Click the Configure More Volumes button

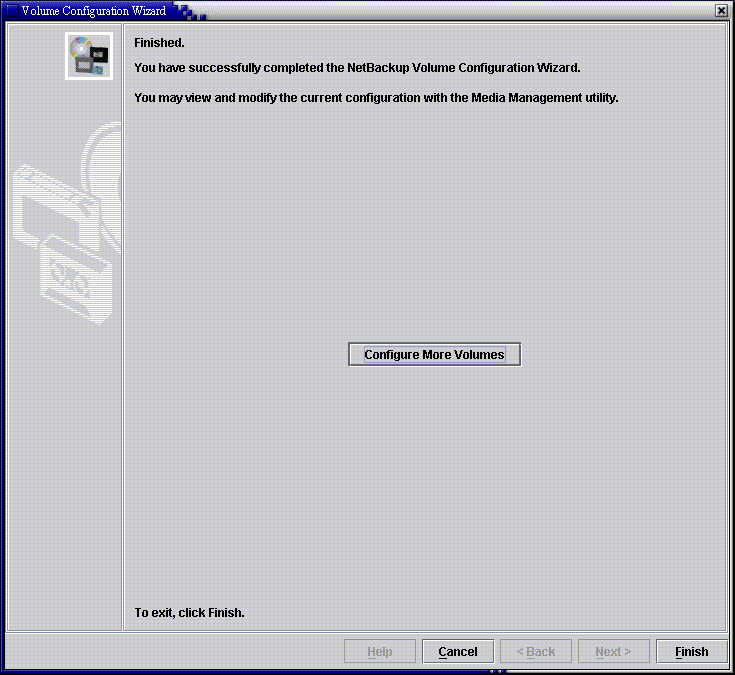(434, 354)
